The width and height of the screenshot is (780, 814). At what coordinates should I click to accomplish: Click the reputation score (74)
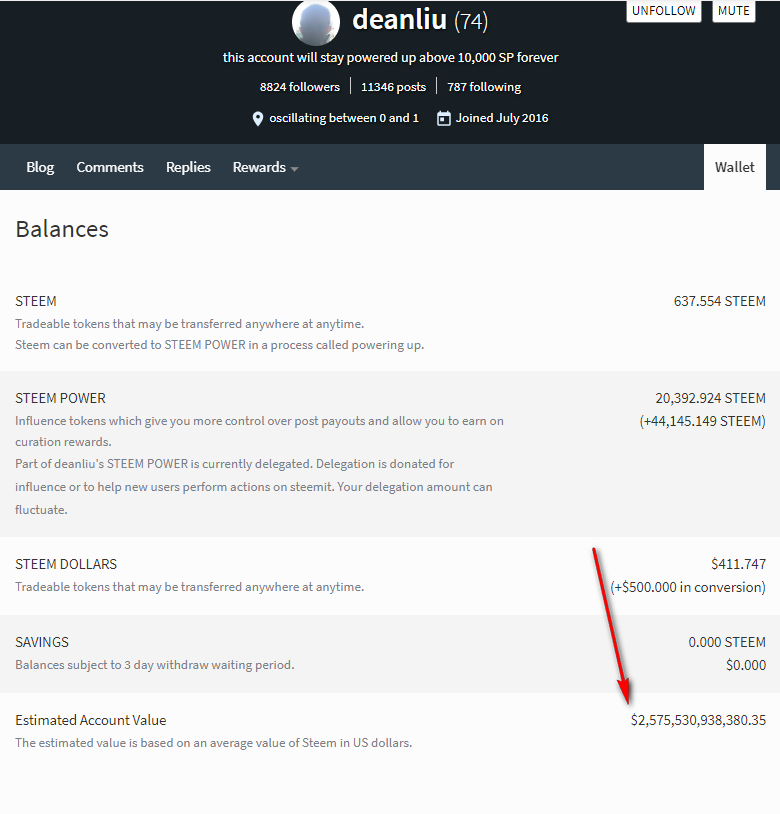(471, 21)
